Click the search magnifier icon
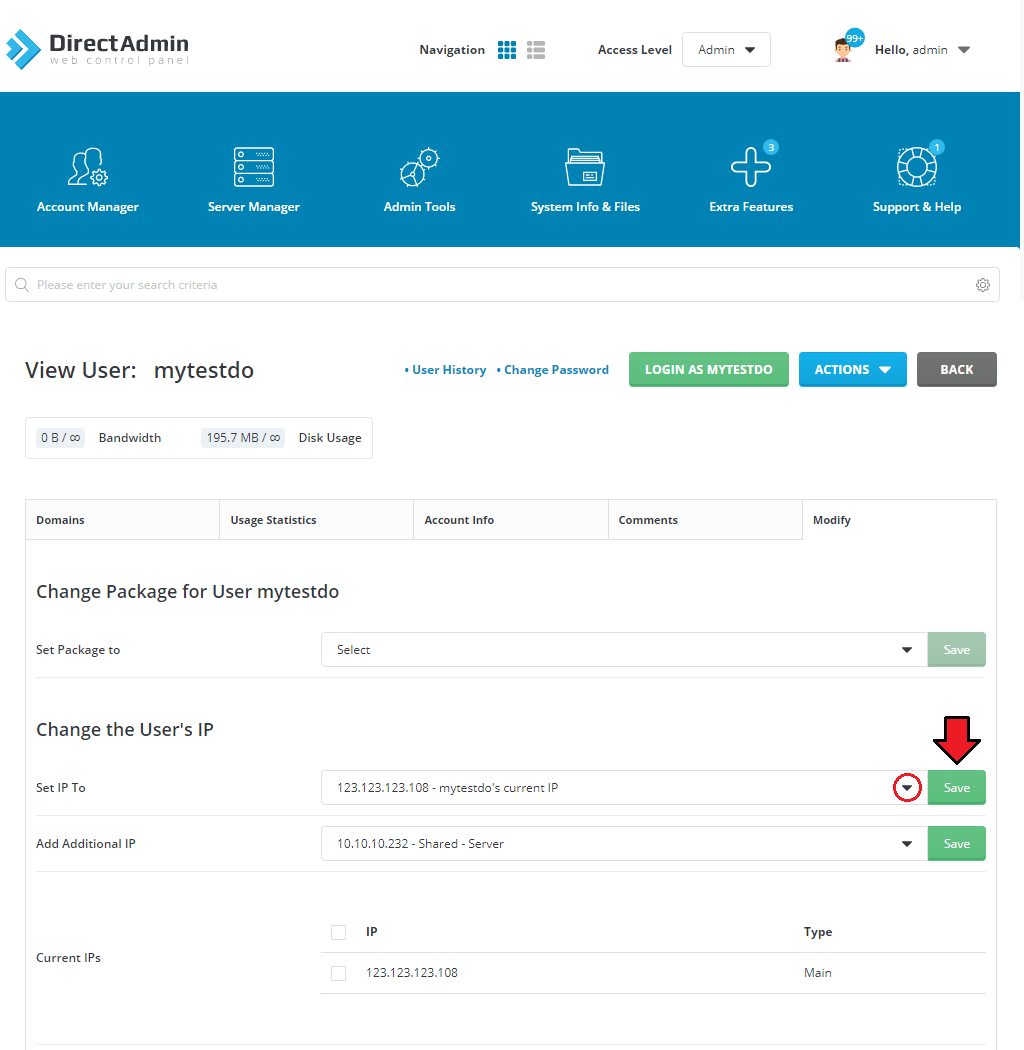The image size is (1024, 1050). (x=21, y=285)
